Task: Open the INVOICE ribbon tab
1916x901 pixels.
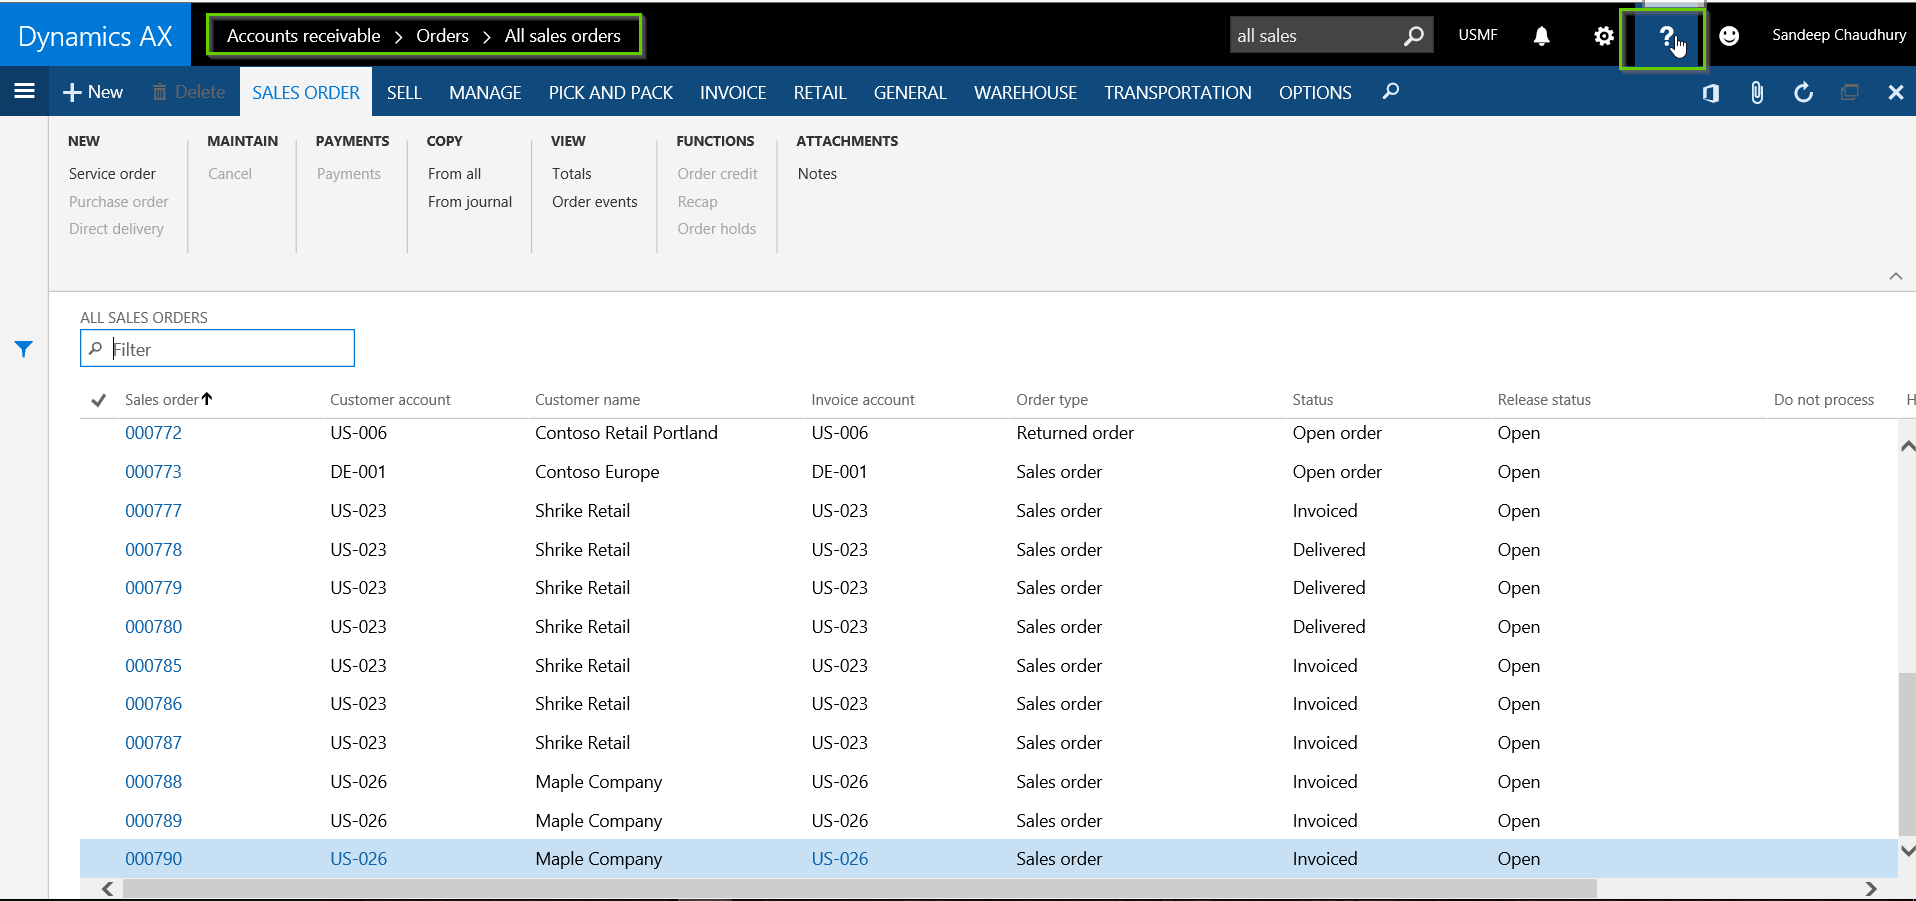Action: 732,93
